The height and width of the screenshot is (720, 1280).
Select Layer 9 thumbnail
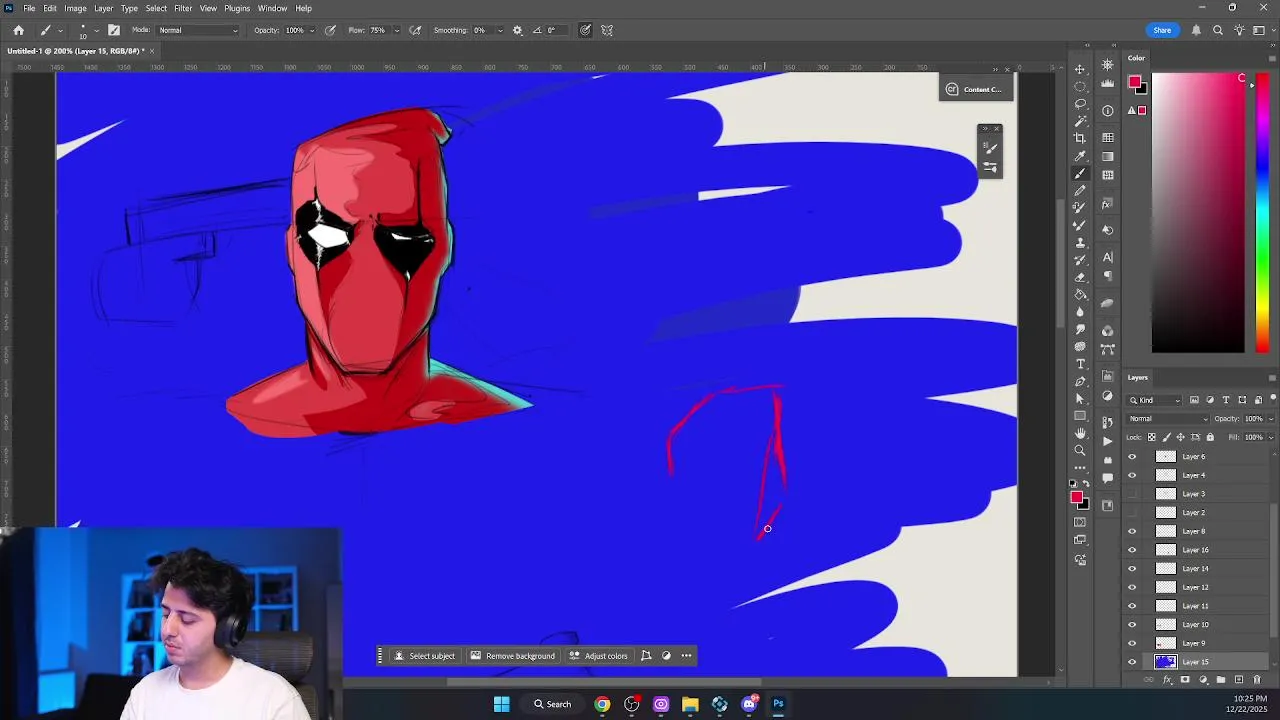coord(1165,643)
